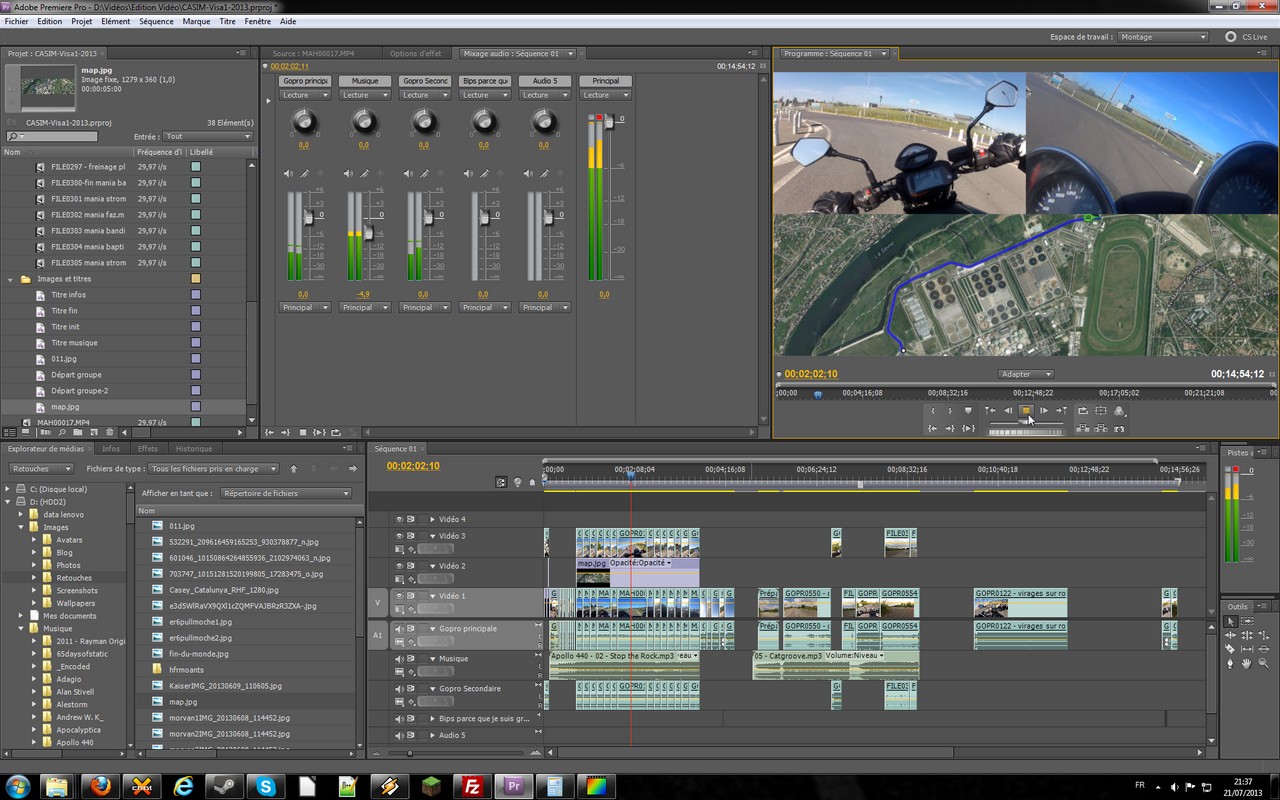Hide the Vidéo 2 track

pyautogui.click(x=399, y=566)
